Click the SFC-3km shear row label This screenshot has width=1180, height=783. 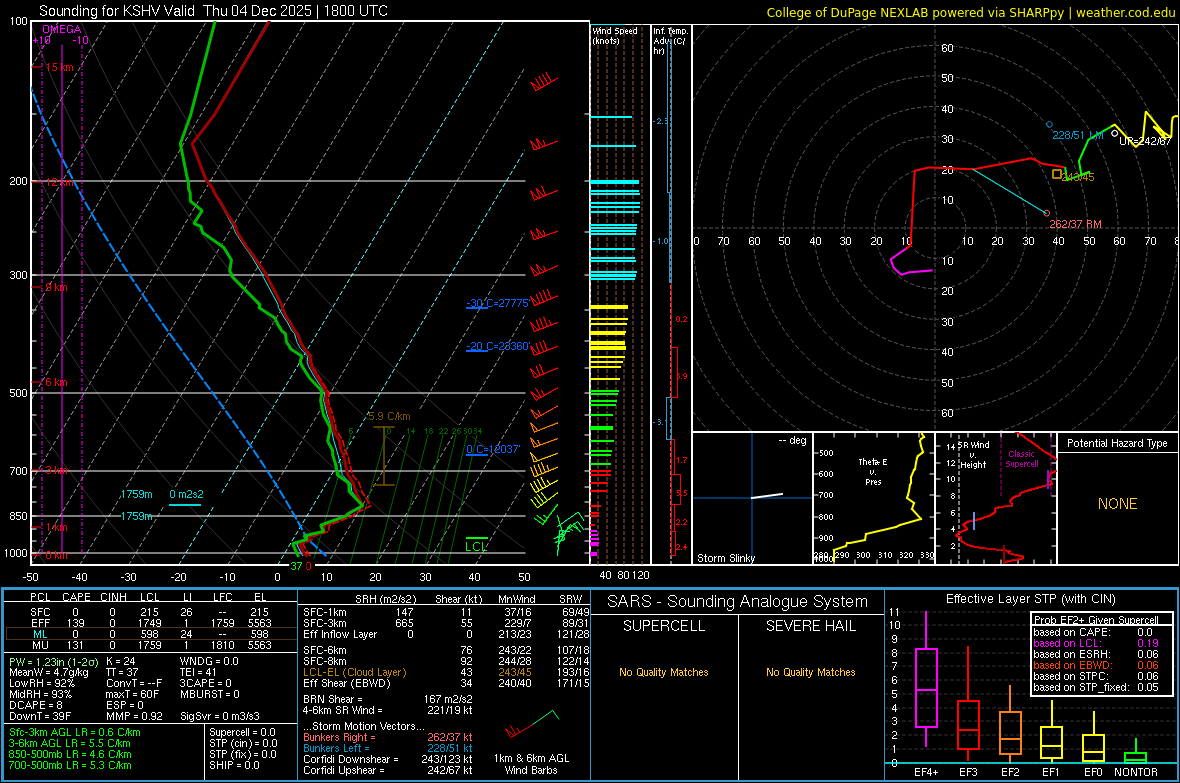(325, 623)
